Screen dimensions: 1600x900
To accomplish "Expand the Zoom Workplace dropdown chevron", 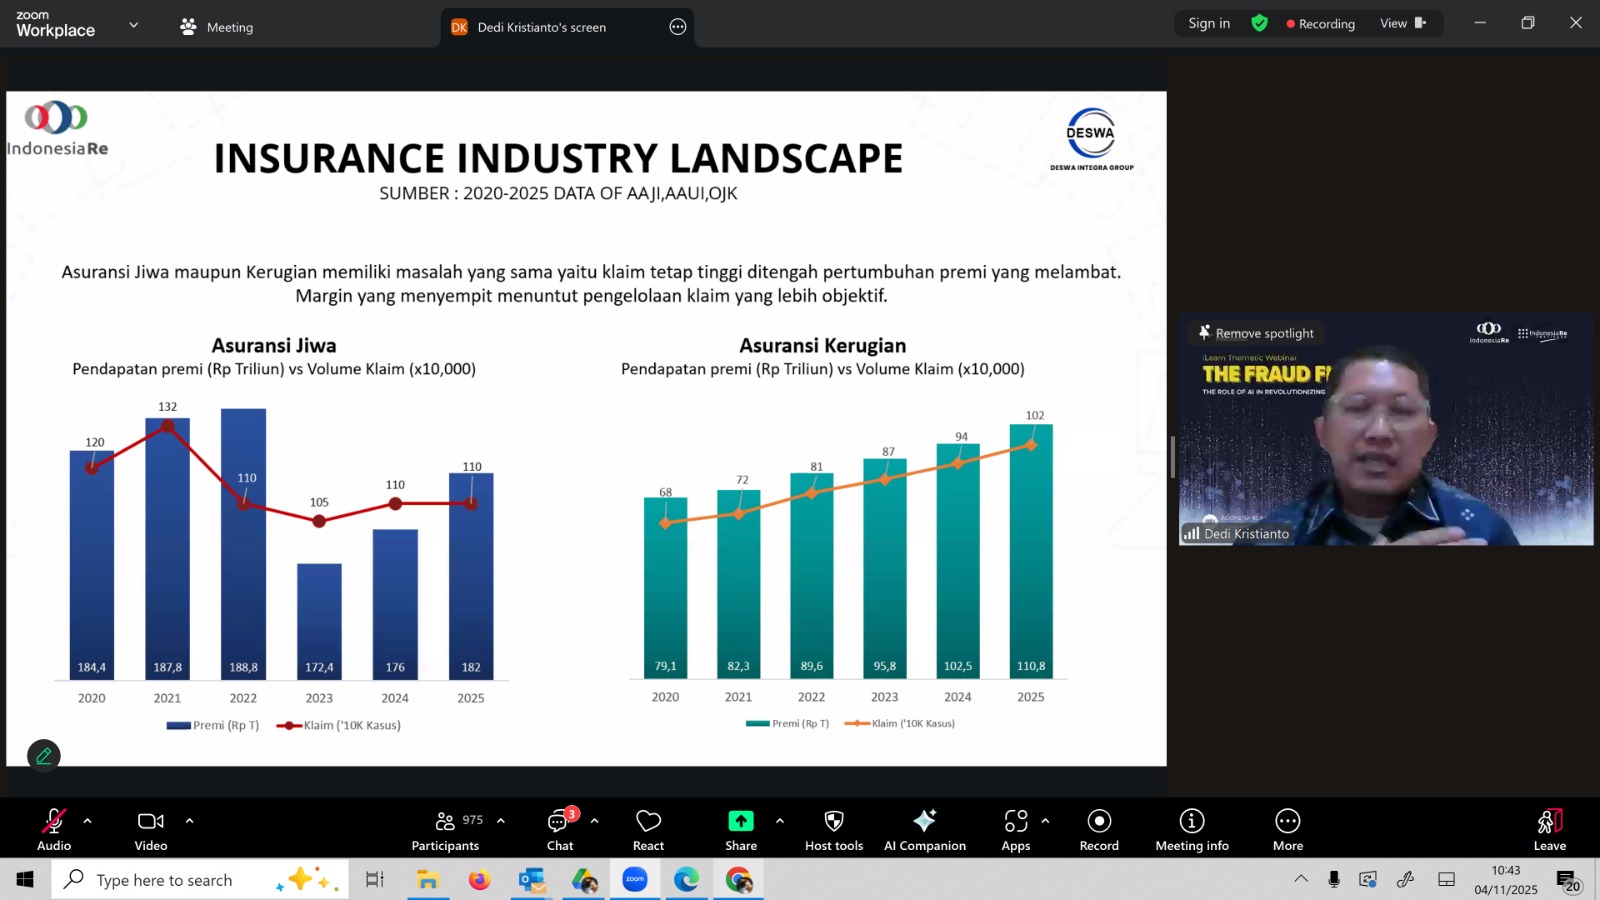I will (x=133, y=25).
